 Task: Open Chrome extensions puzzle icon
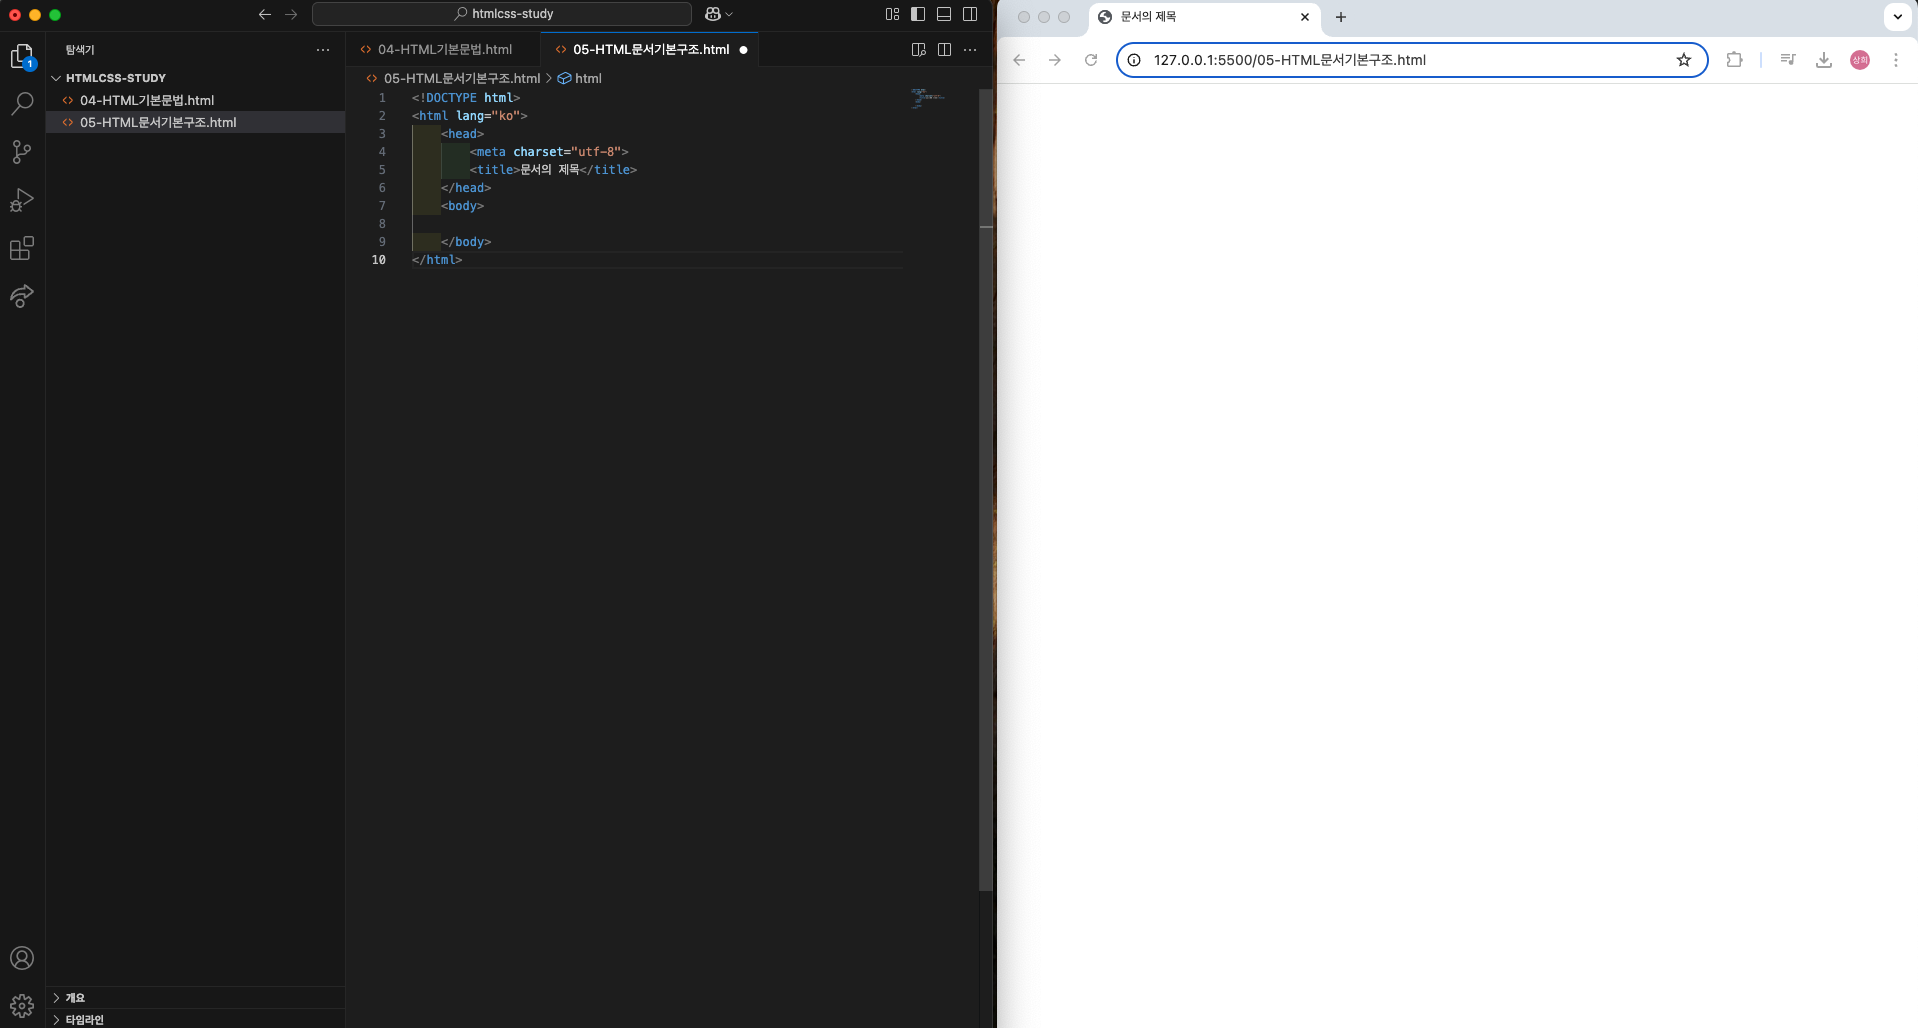click(1735, 60)
